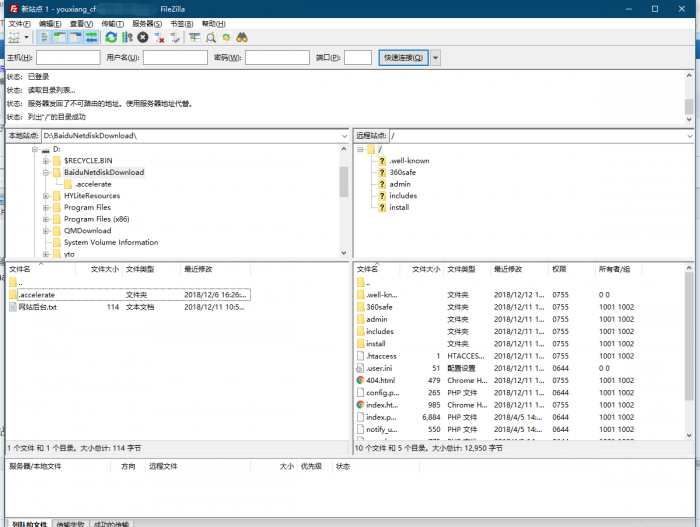Click the disconnect from server icon
This screenshot has width=700, height=527.
pos(159,37)
